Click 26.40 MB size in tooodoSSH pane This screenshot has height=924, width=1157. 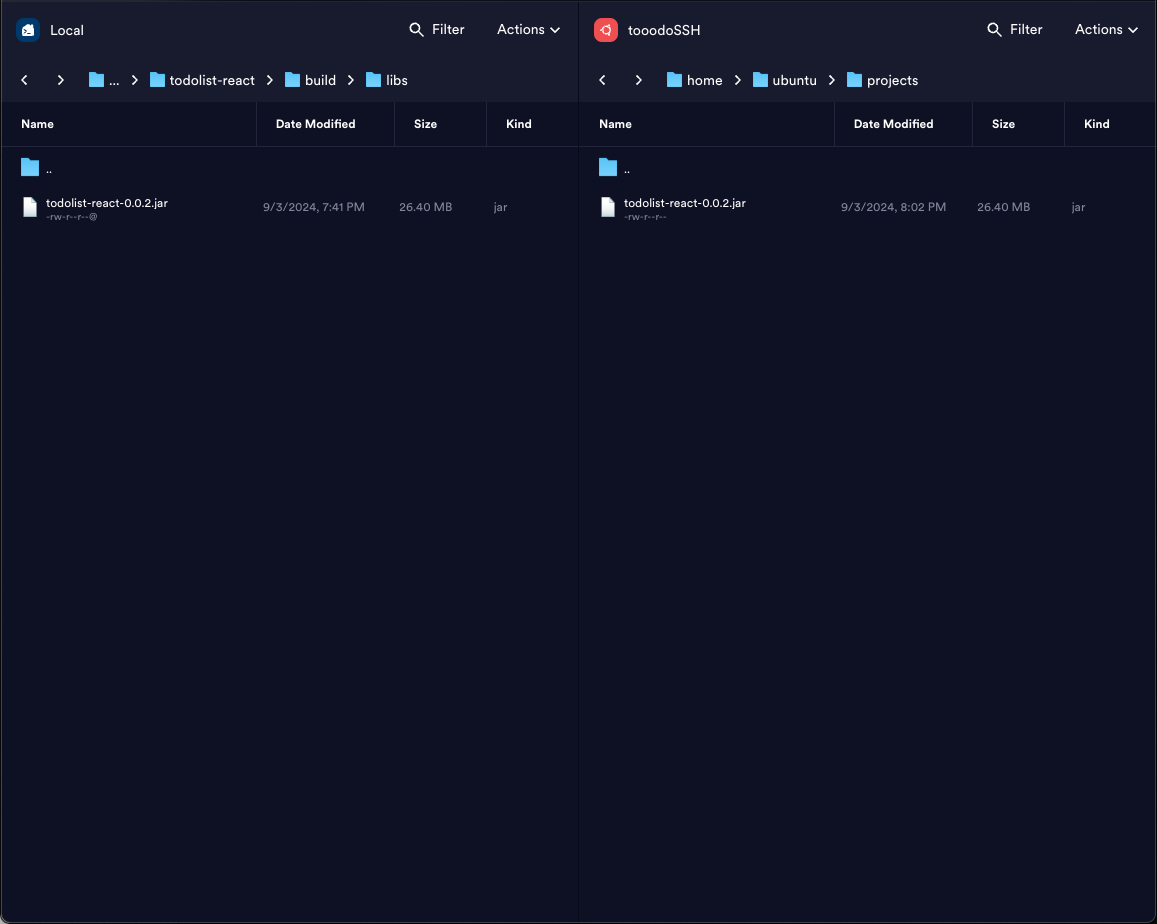click(1003, 207)
